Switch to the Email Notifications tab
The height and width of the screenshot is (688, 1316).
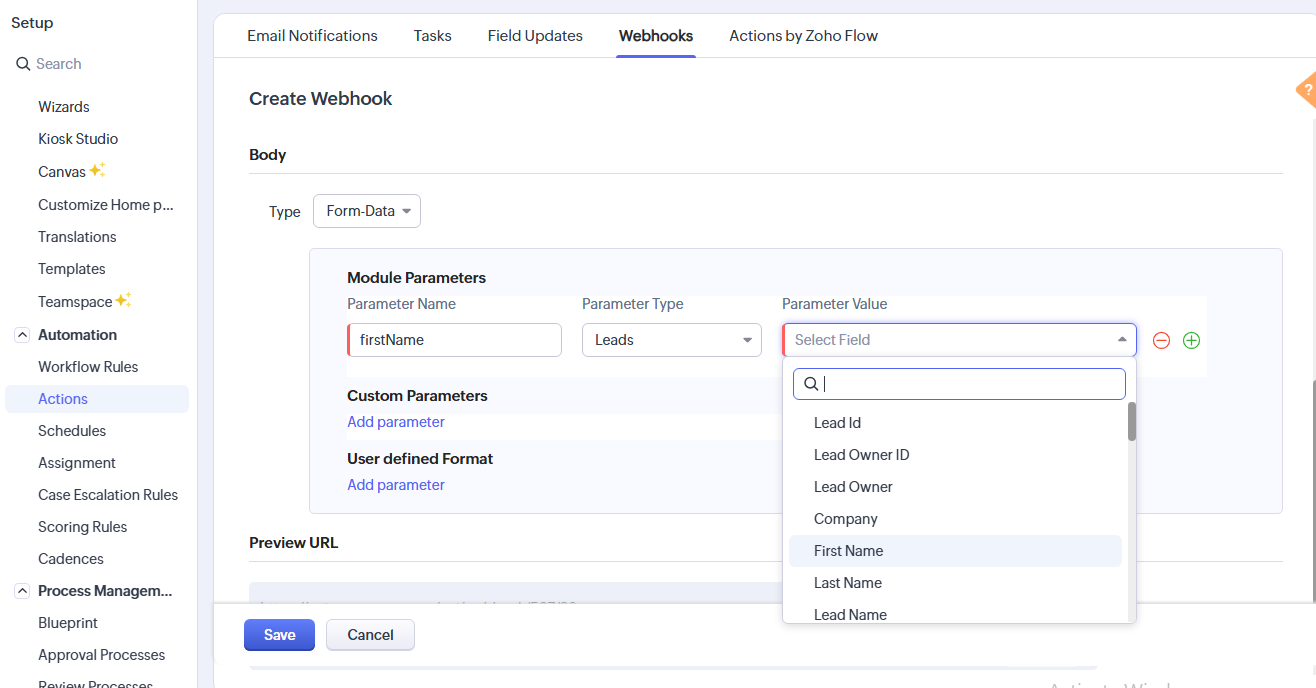[x=312, y=36]
